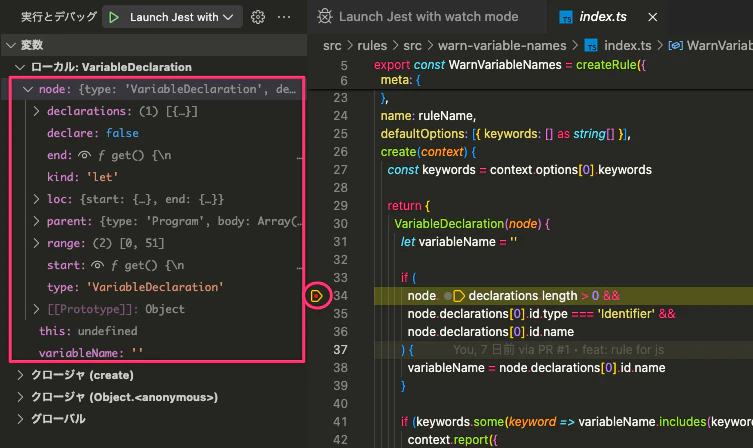Viewport: 753px width, 448px height.
Task: Expand the range array
Action: point(36,243)
